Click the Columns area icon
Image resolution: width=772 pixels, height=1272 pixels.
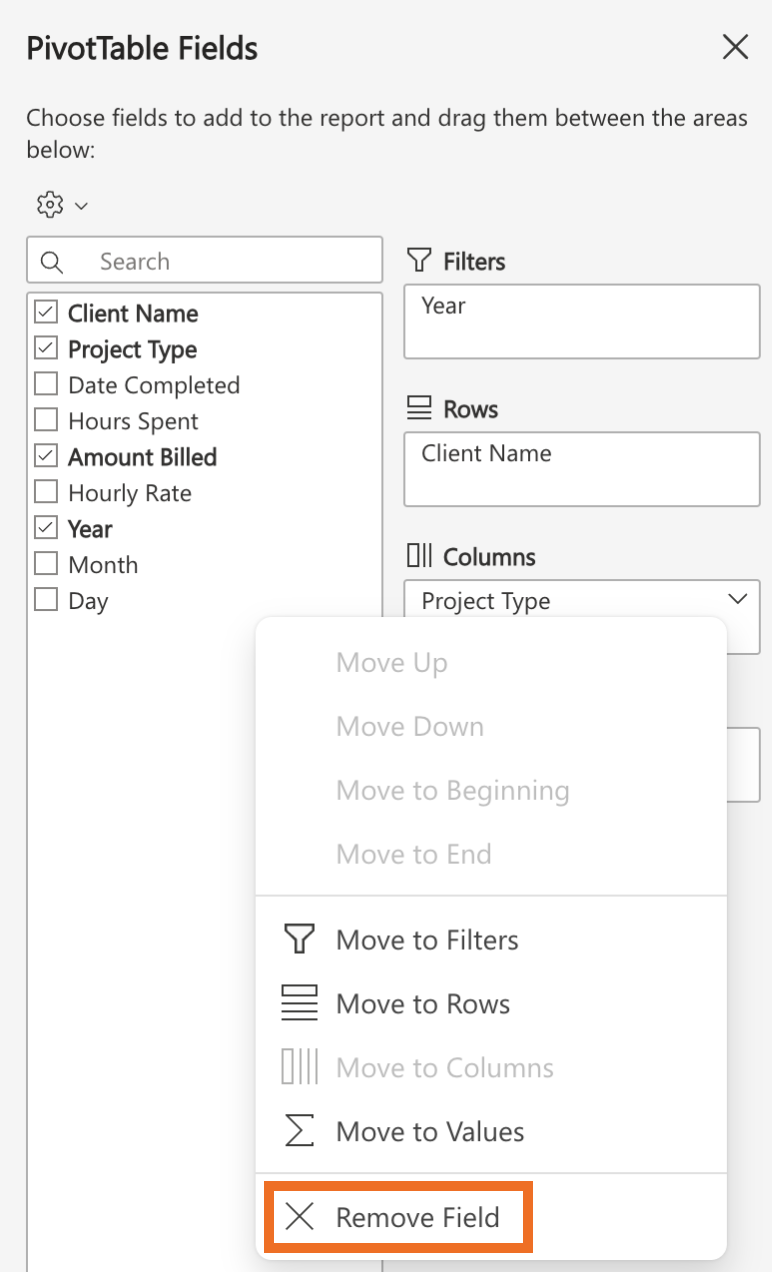(x=419, y=557)
